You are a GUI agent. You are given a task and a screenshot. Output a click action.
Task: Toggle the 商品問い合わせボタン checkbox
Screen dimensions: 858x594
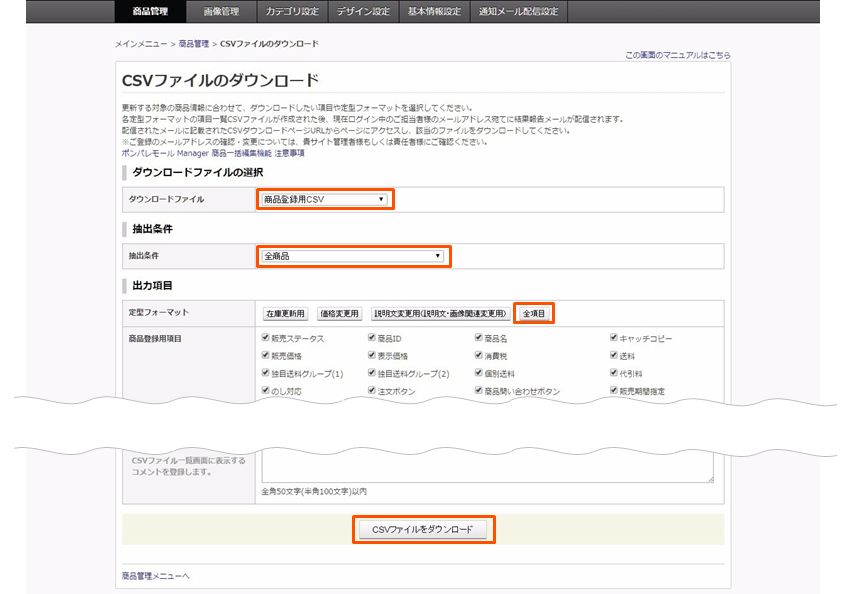click(x=478, y=390)
